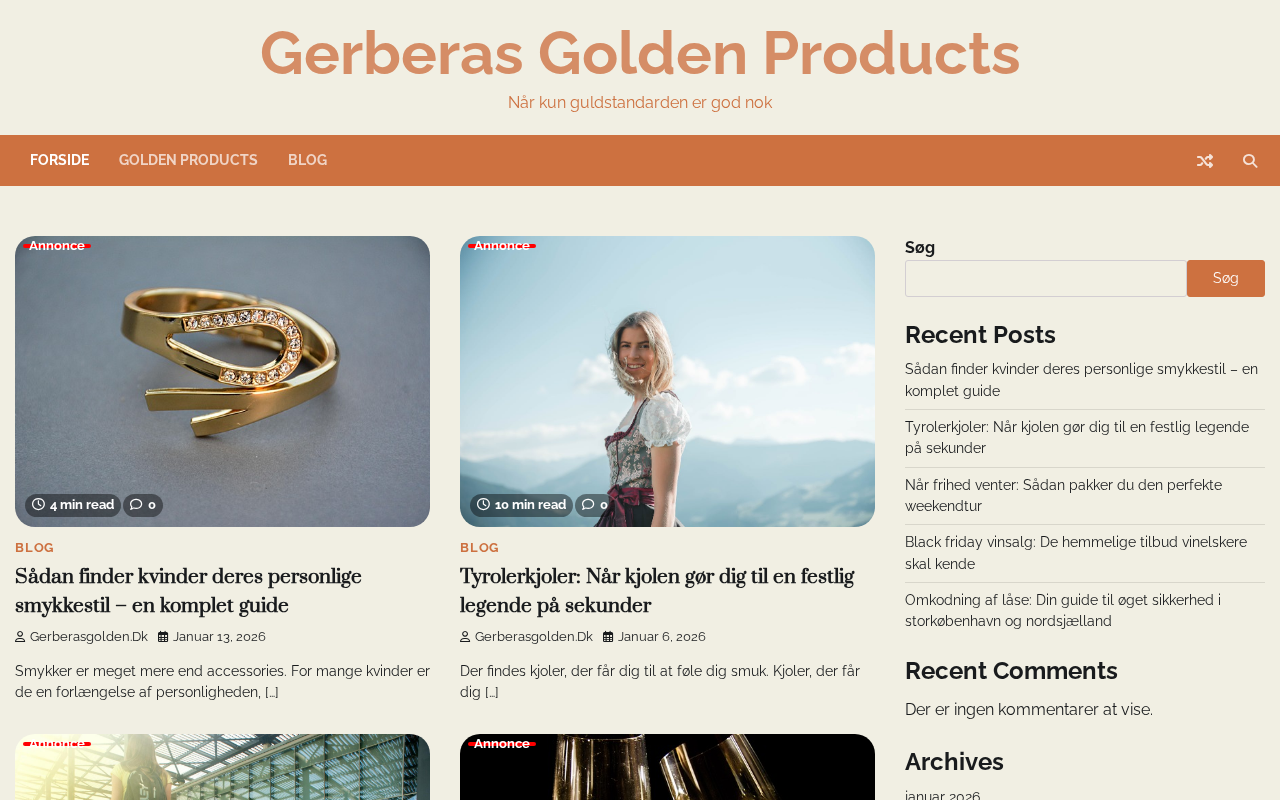
Task: Open the Forside menu item
Action: (x=59, y=160)
